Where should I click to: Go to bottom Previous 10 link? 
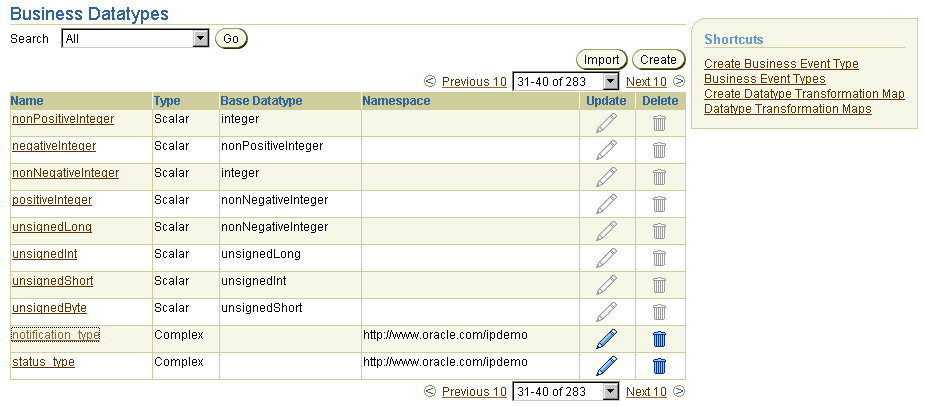point(474,392)
